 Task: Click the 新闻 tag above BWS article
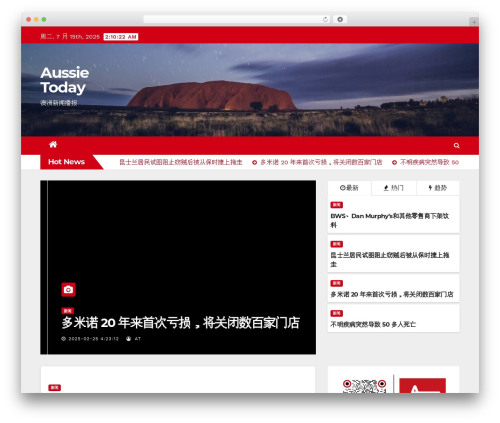pos(337,205)
